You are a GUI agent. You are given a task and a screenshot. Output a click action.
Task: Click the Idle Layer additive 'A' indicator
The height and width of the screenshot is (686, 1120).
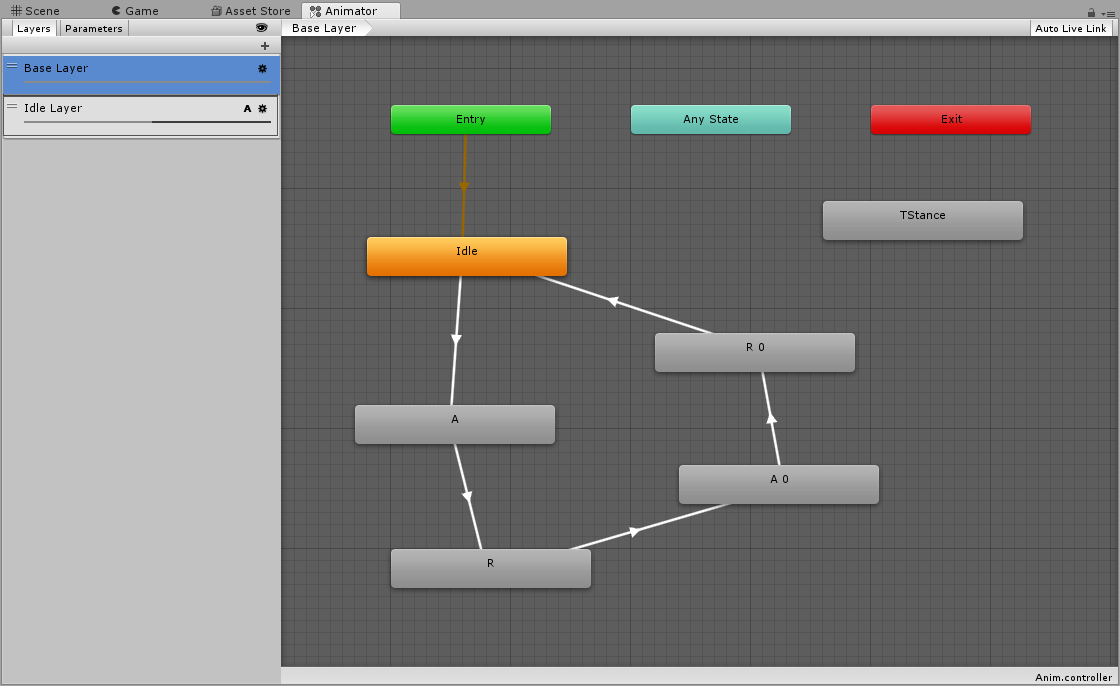point(247,108)
